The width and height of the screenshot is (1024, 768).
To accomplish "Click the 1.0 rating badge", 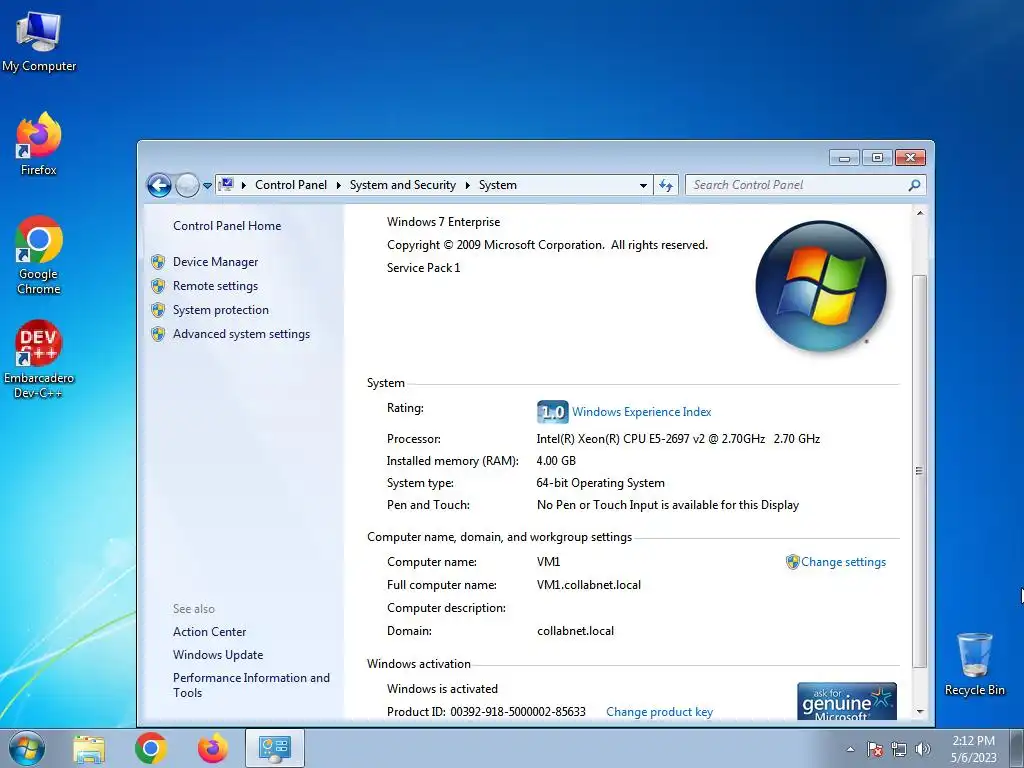I will 552,412.
